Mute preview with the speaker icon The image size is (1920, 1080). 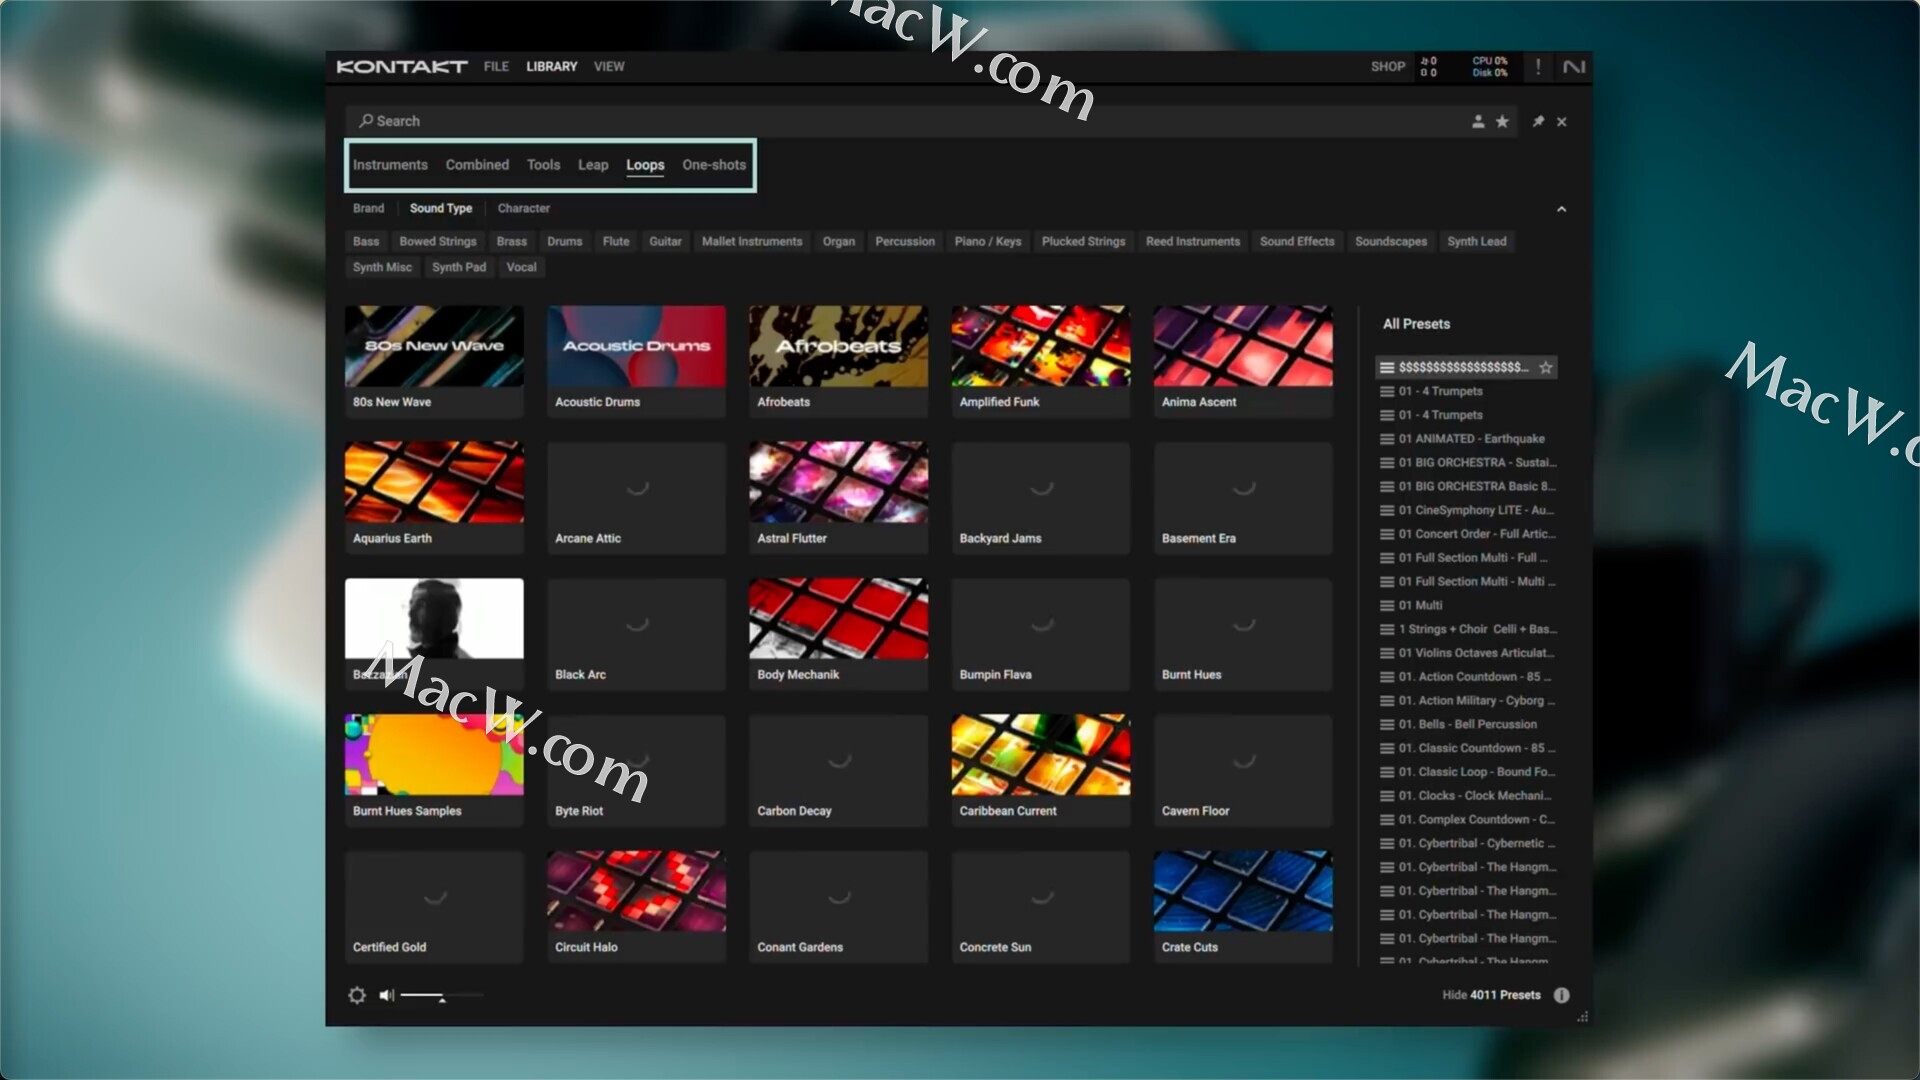387,995
